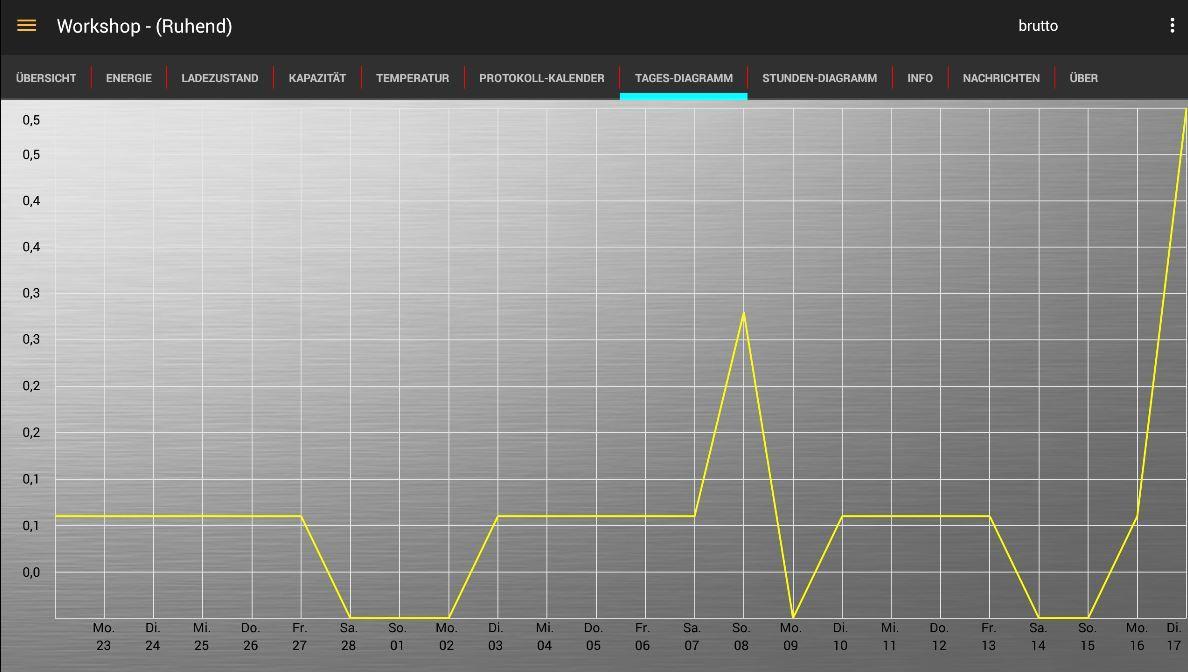Open the three-dot overflow menu
1188x672 pixels.
[x=1171, y=26]
